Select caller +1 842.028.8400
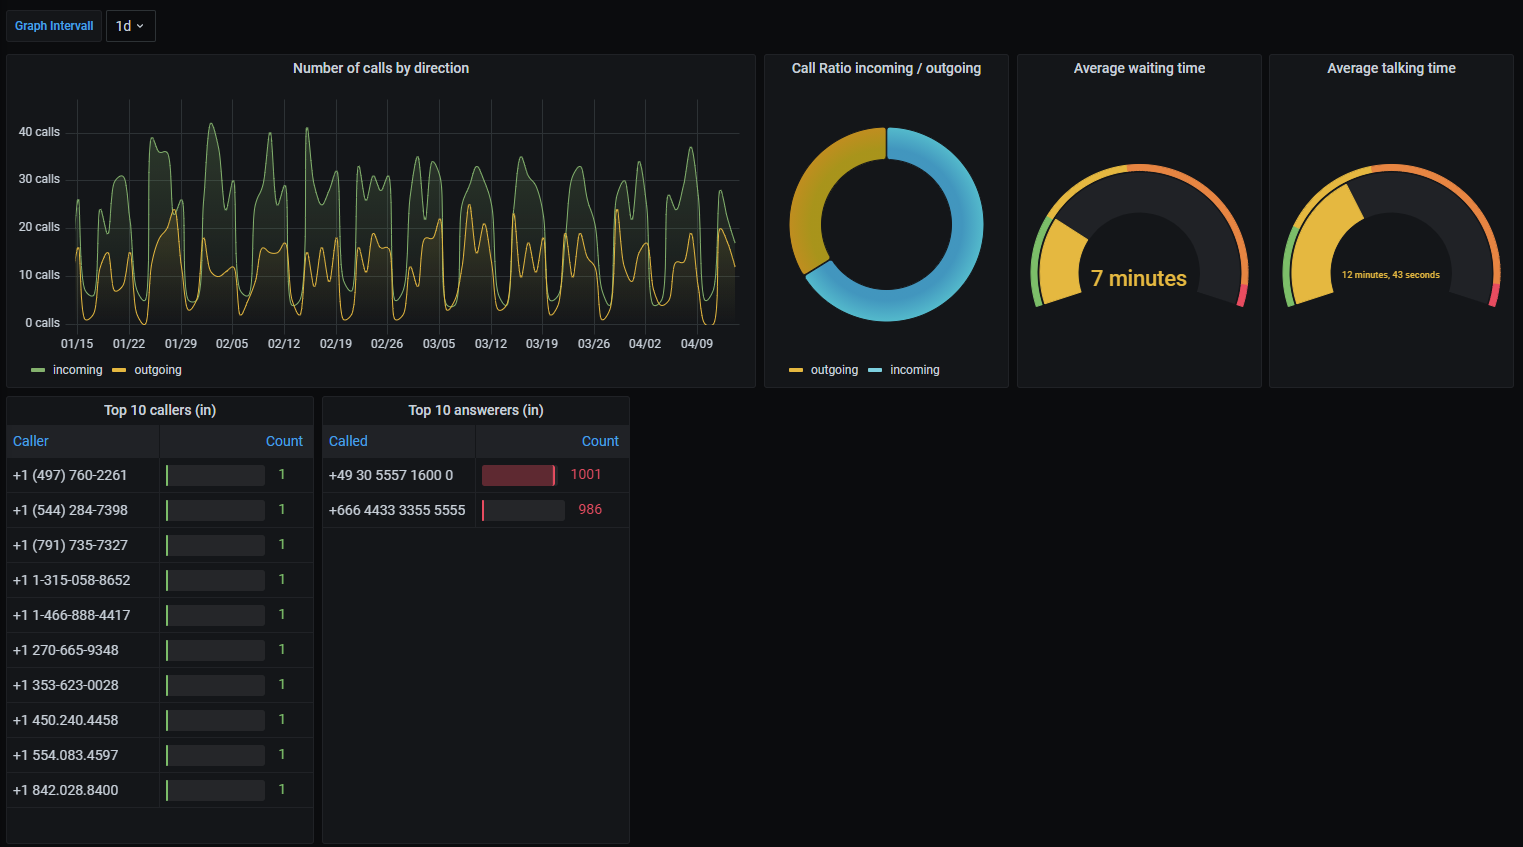Screen dimensions: 1523x847 click(65, 790)
